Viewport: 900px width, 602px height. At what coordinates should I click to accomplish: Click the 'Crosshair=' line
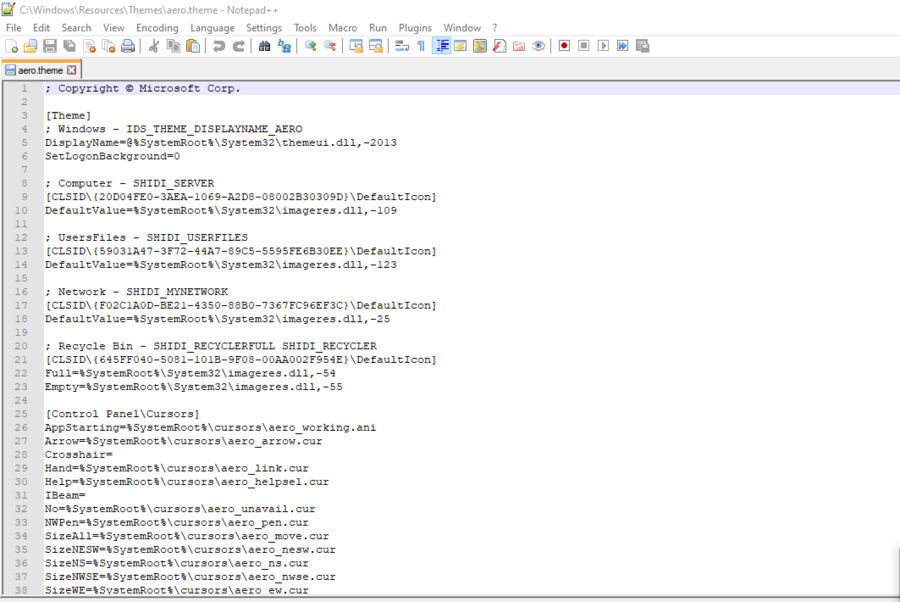(79, 455)
